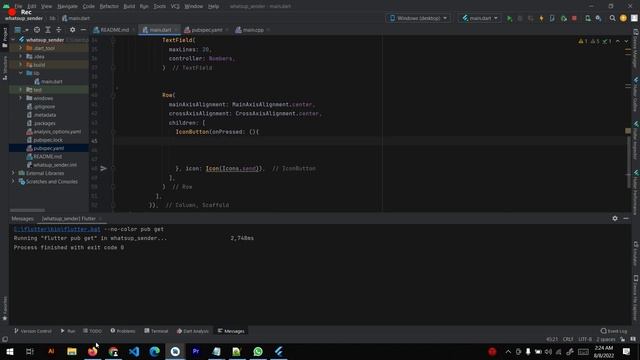Expand the windows folder
The image size is (640, 360).
[x=21, y=98]
